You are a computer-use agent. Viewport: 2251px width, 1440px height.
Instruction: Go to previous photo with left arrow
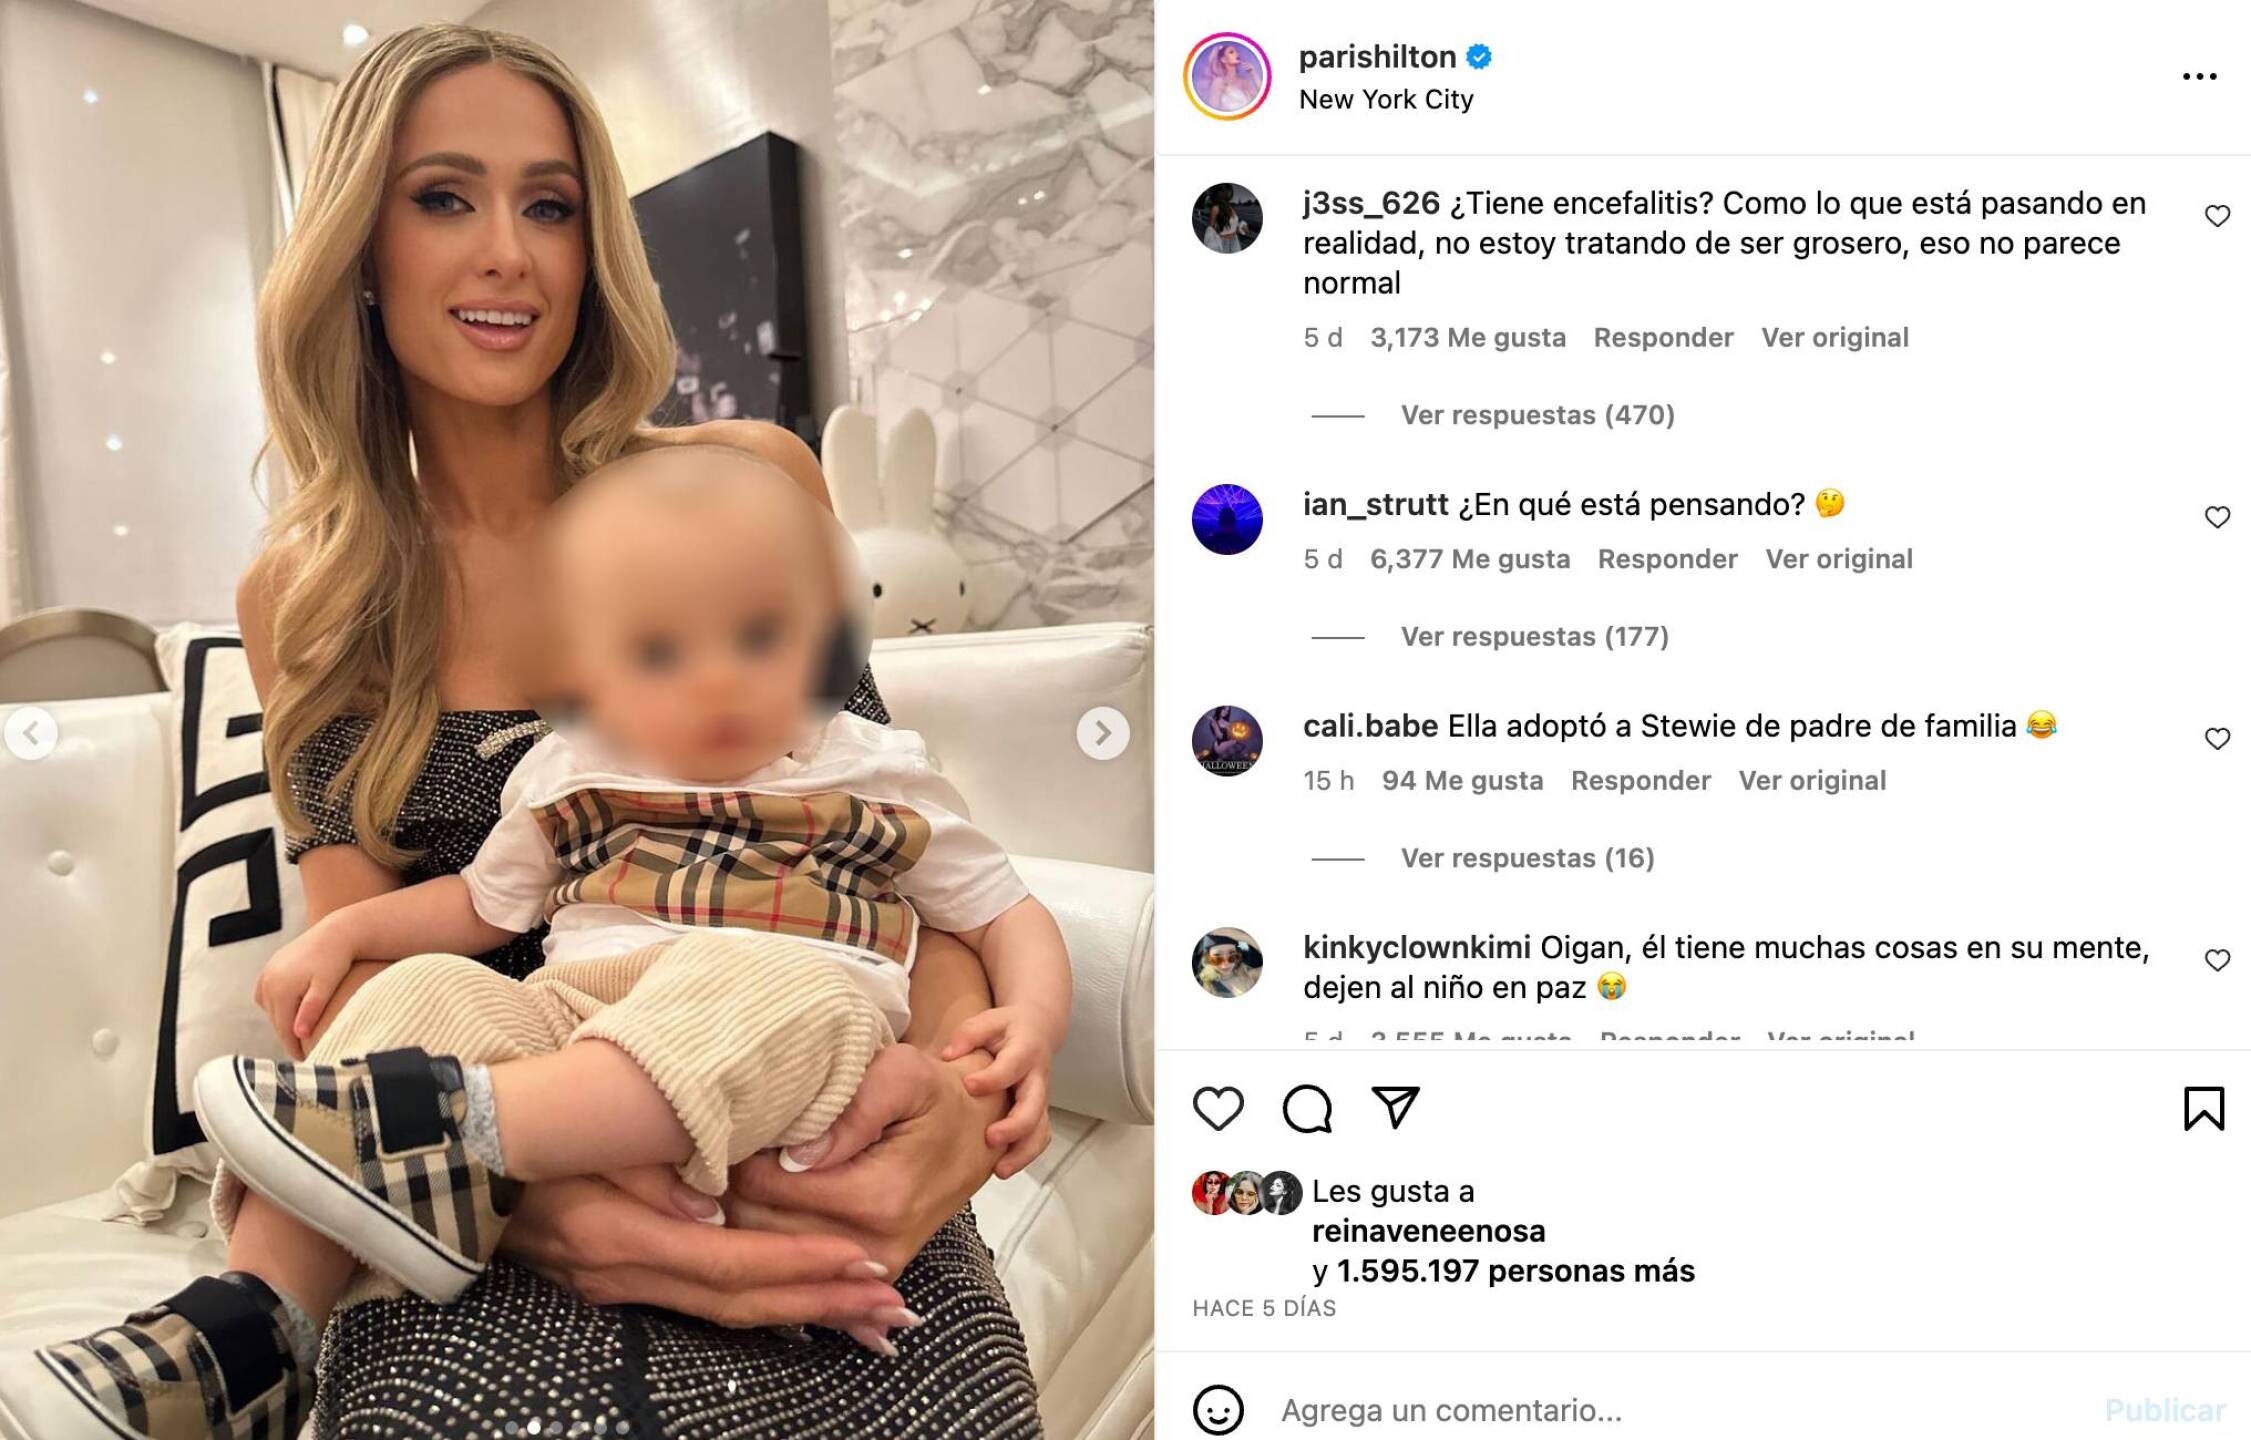[31, 733]
